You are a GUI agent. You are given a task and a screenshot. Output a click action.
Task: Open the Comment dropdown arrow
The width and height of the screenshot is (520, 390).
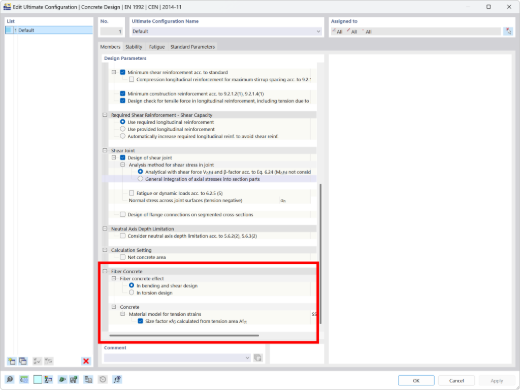pyautogui.click(x=247, y=358)
